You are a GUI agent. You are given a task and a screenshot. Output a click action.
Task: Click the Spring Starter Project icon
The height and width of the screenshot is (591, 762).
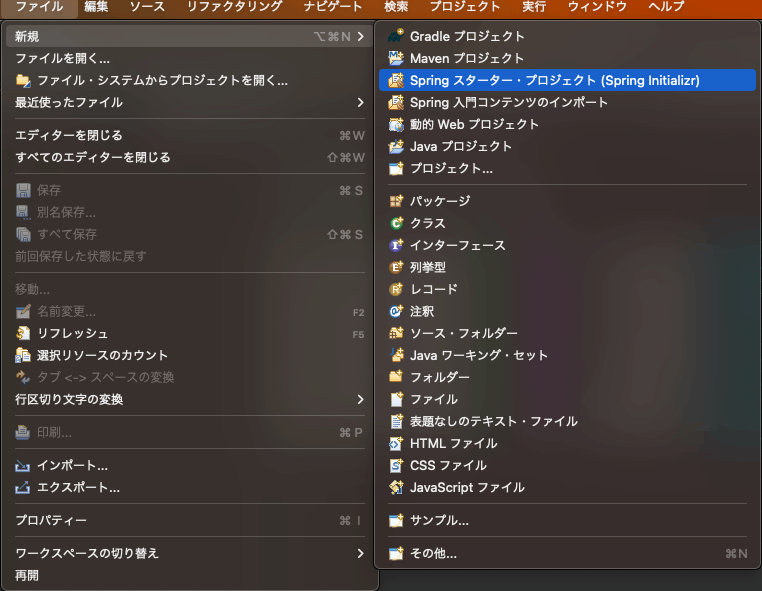[396, 80]
